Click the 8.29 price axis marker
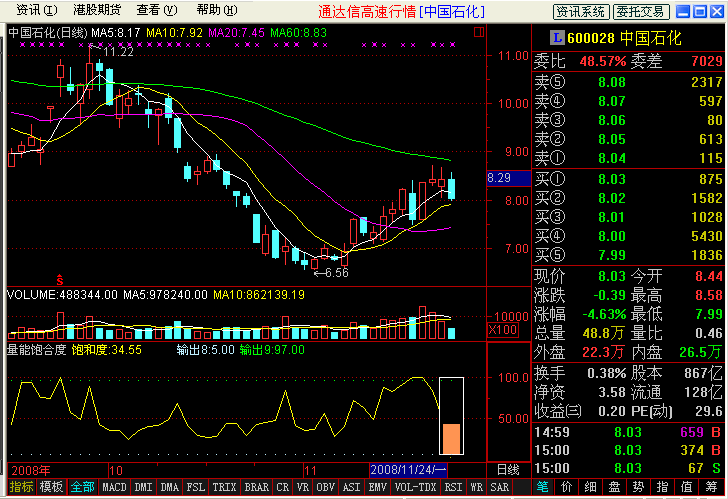The height and width of the screenshot is (499, 728). click(508, 178)
